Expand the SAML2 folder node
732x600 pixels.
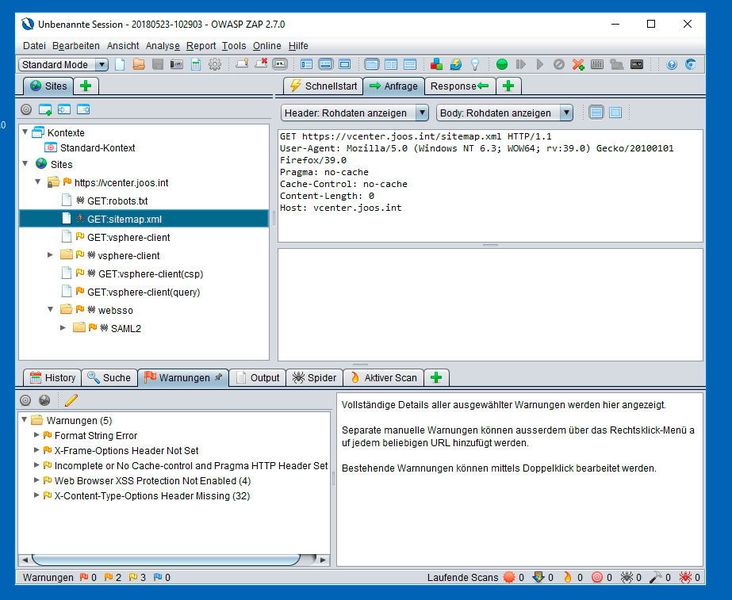pyautogui.click(x=63, y=328)
